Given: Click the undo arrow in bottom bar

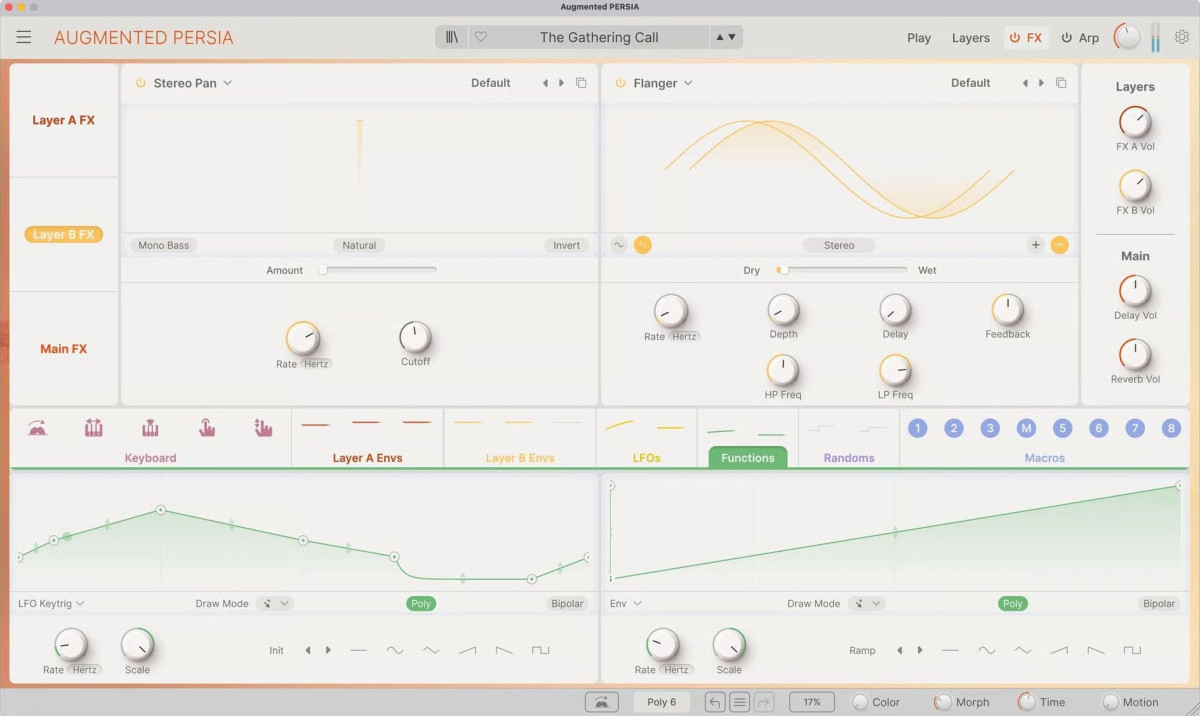Looking at the screenshot, I should coord(715,702).
